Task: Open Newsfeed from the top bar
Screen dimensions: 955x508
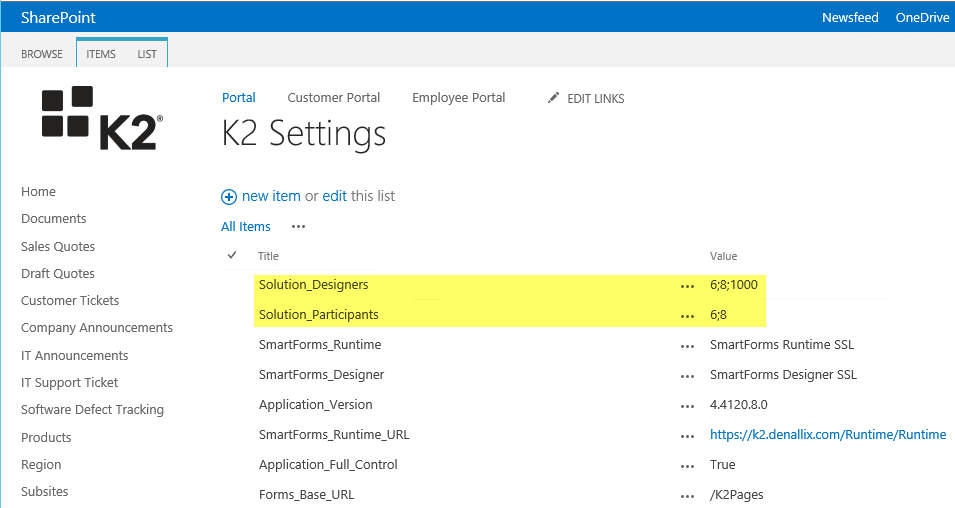Action: pos(850,18)
